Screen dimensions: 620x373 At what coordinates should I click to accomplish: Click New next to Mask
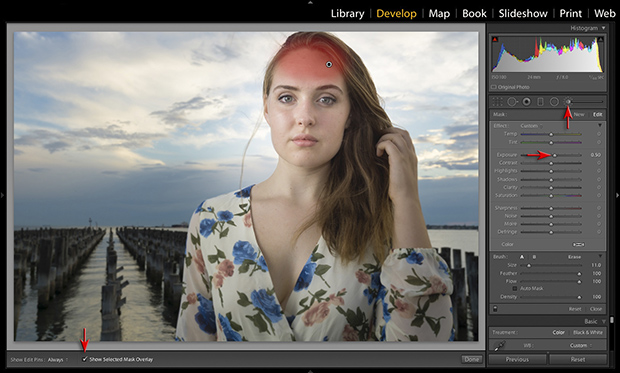pos(579,114)
